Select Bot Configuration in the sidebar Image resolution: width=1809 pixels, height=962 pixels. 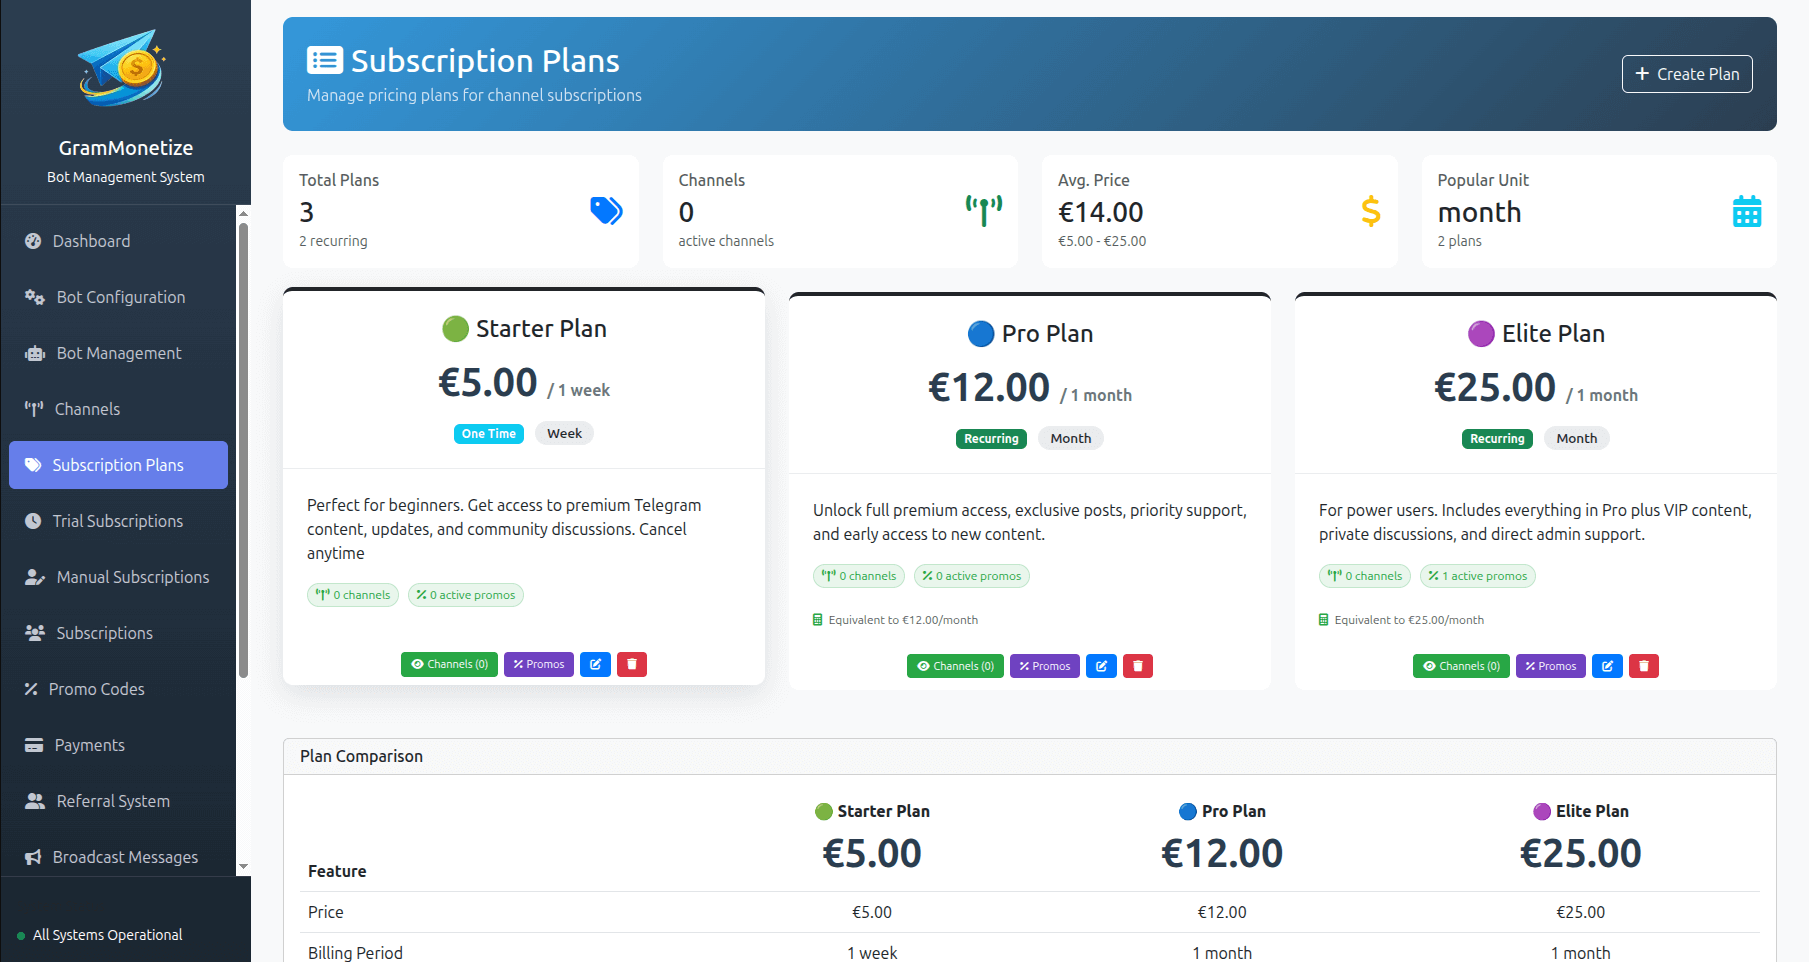(x=120, y=296)
